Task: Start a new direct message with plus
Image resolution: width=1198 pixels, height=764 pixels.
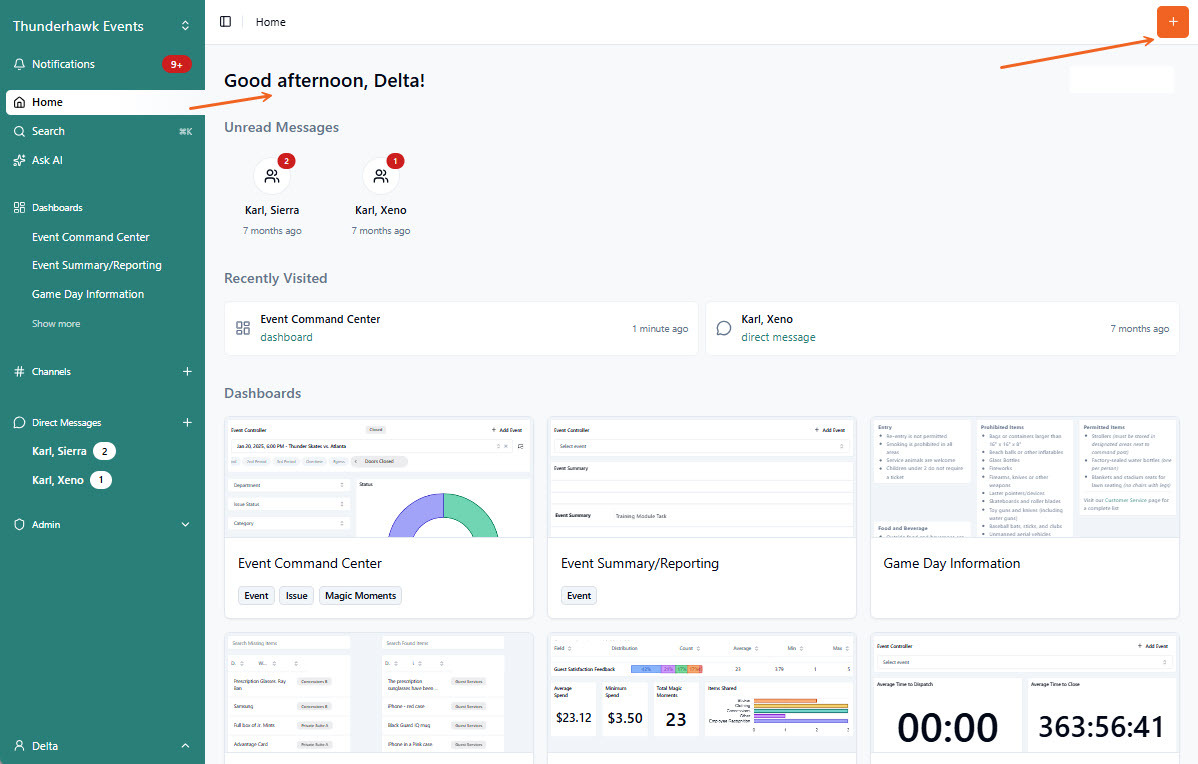Action: click(x=187, y=422)
